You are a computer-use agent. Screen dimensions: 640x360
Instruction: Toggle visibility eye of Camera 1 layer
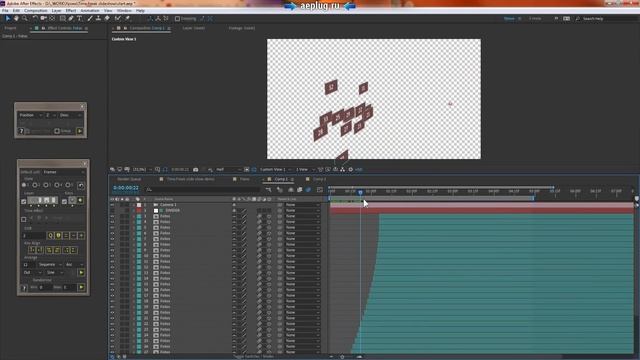pyautogui.click(x=112, y=205)
